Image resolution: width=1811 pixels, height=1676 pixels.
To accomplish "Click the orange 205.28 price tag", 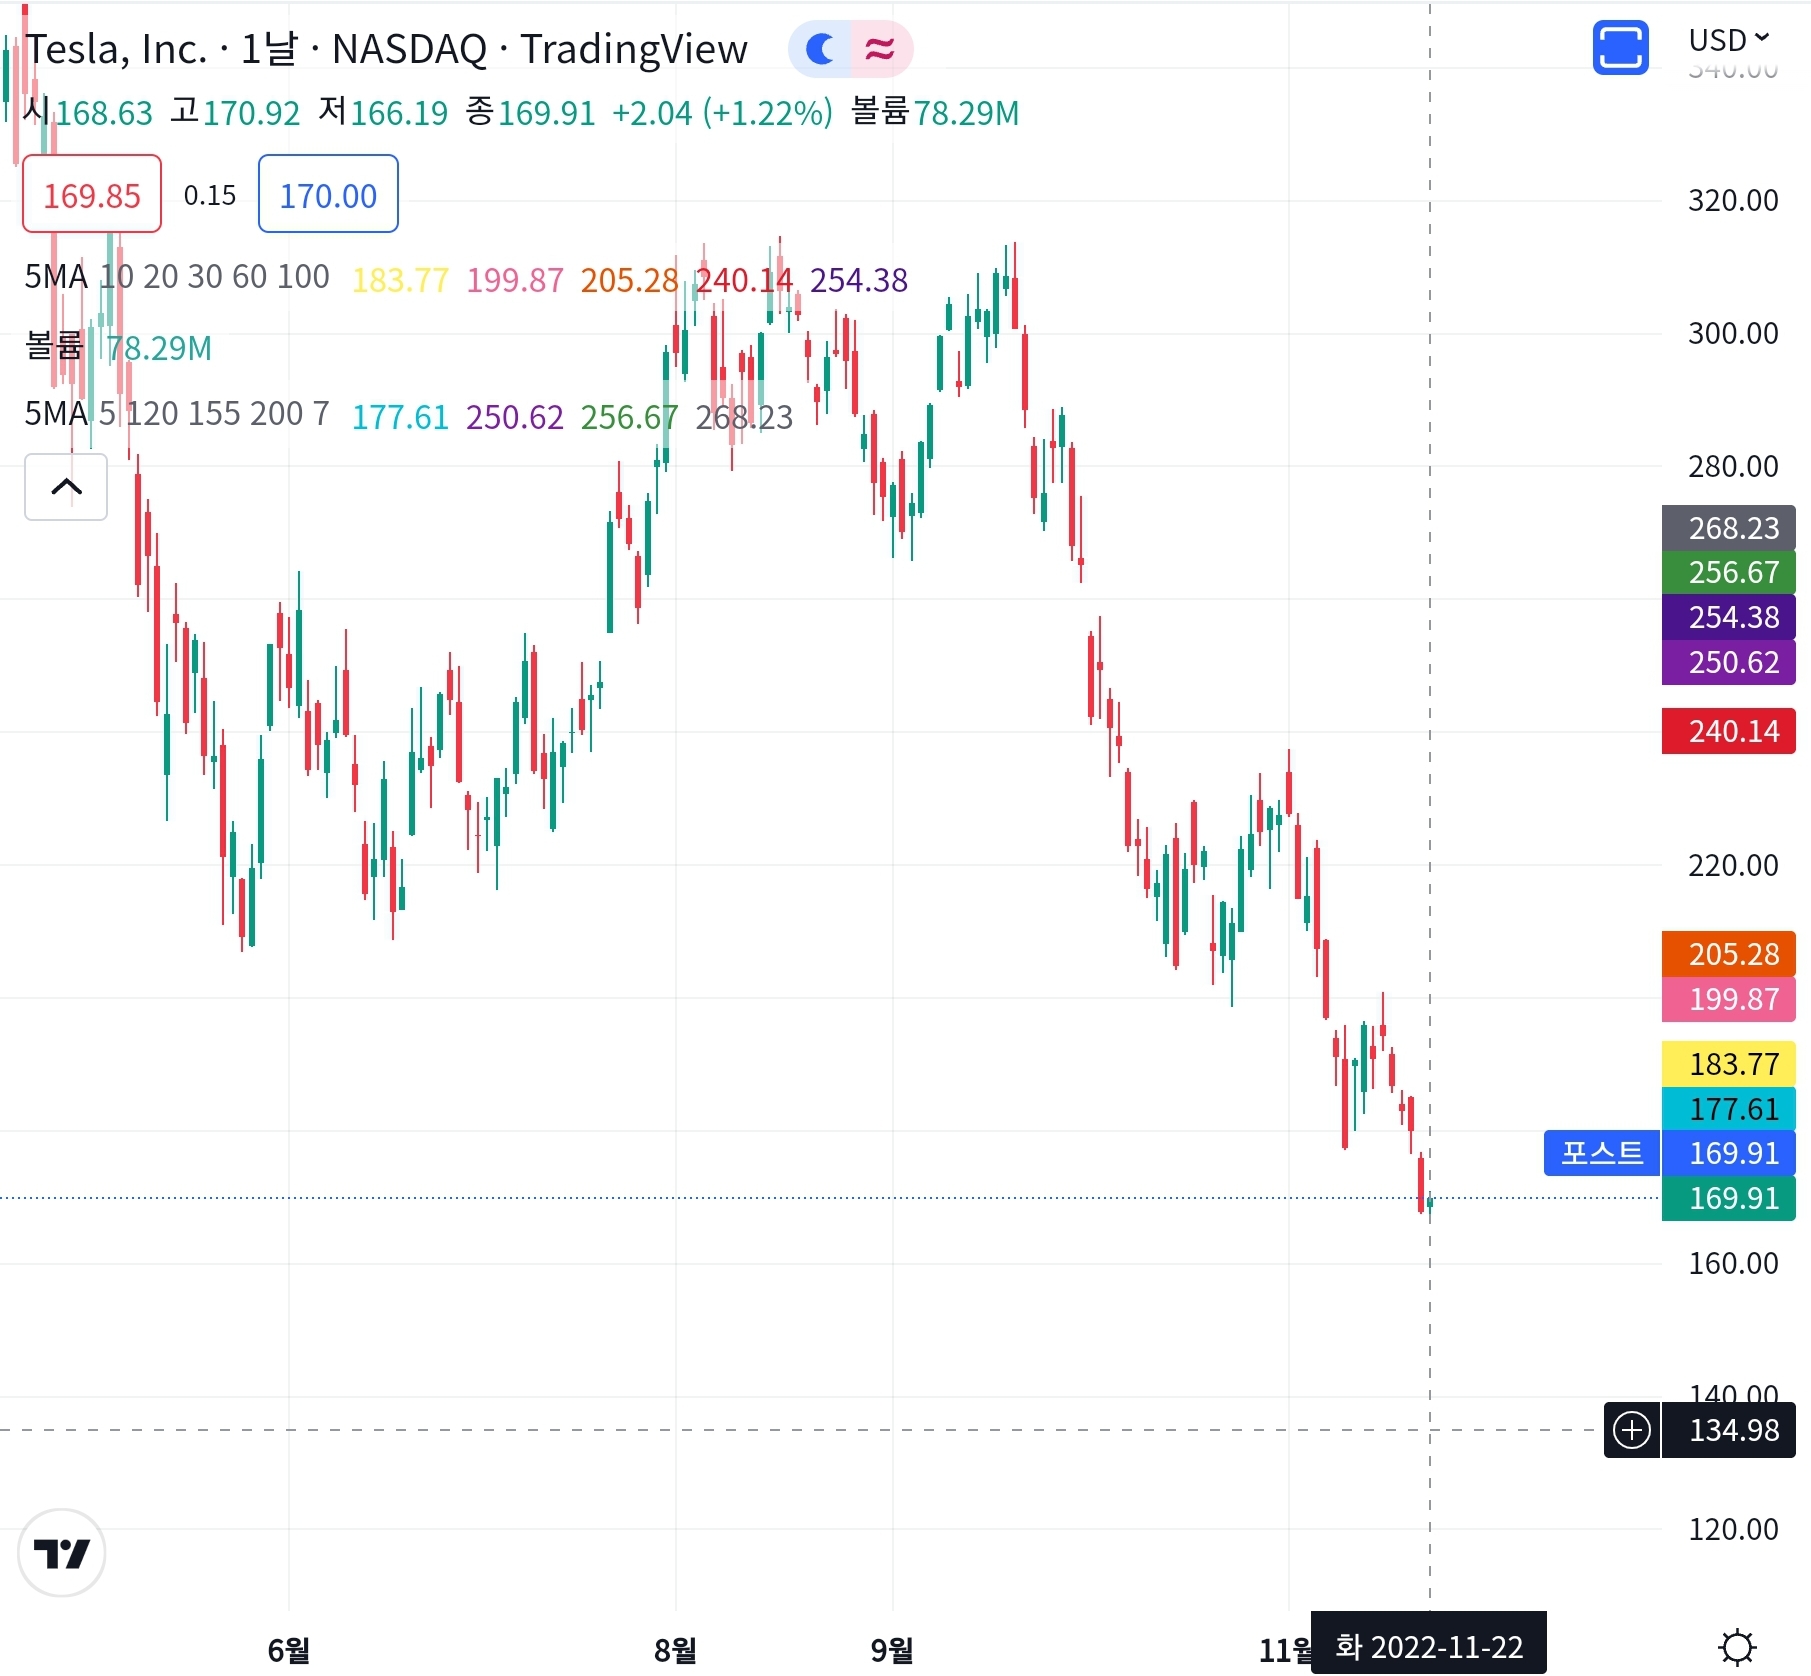I will (x=1729, y=954).
